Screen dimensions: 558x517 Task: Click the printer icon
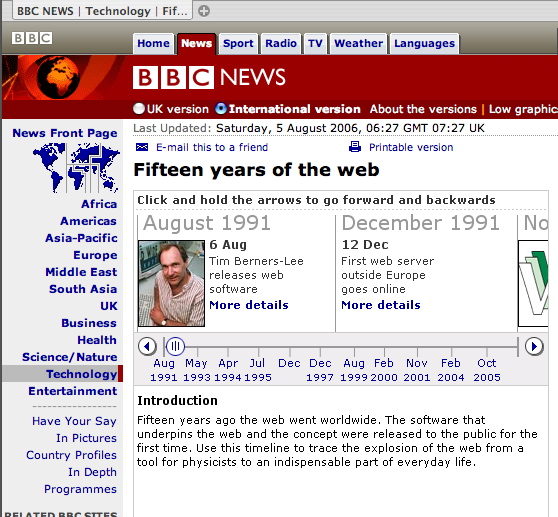[x=355, y=147]
